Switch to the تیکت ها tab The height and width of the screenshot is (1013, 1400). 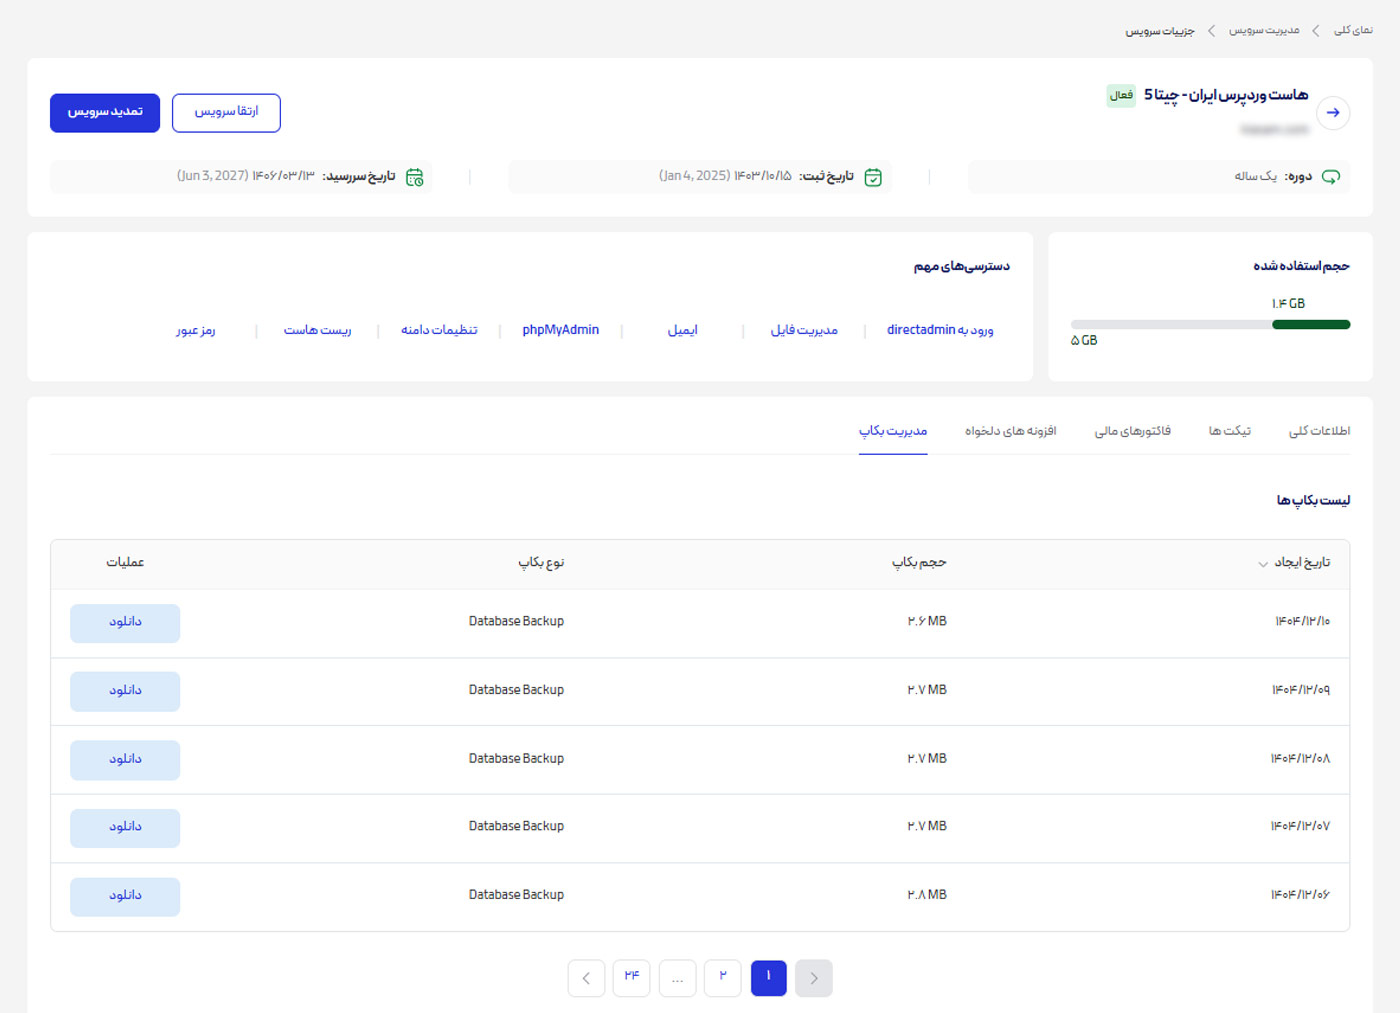(1229, 431)
